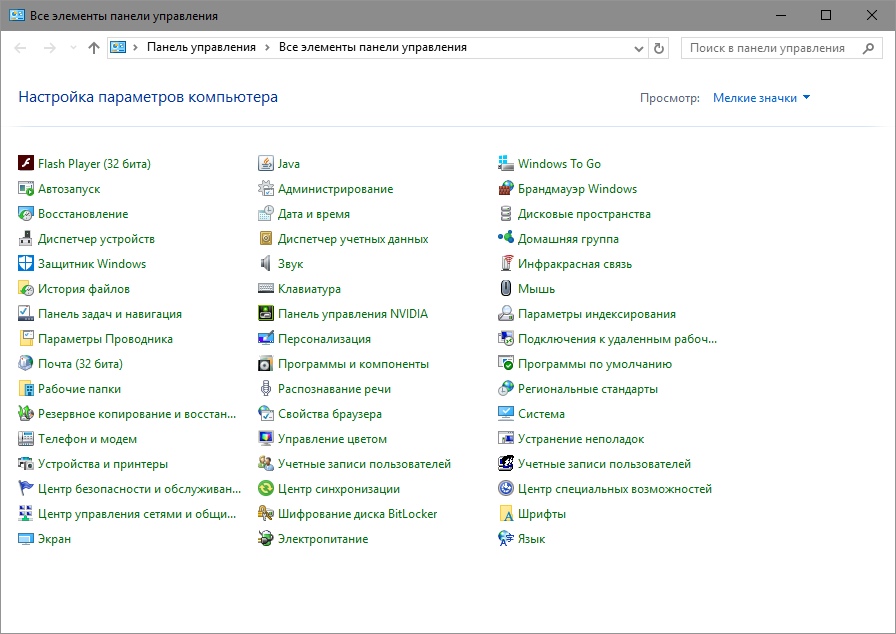The width and height of the screenshot is (896, 634).
Task: Expand chevron after Панель управления breadcrumb
Action: tap(267, 47)
